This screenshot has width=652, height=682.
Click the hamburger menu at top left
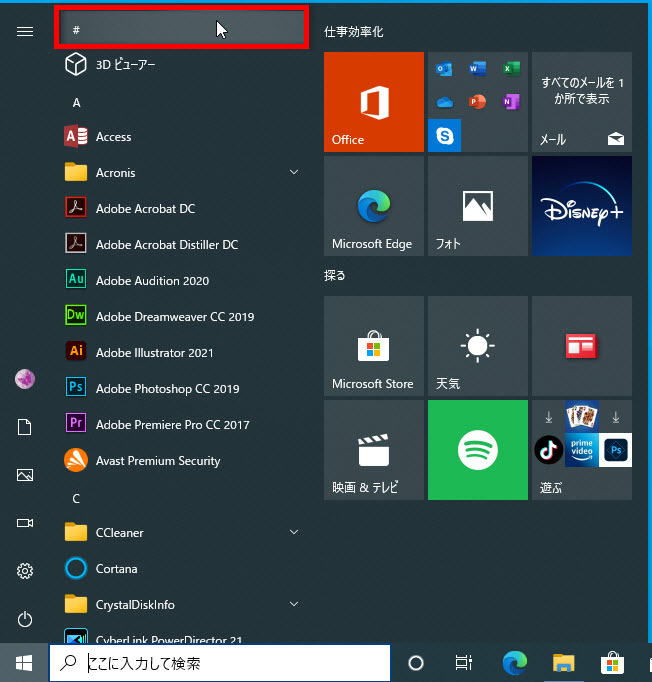[x=25, y=31]
